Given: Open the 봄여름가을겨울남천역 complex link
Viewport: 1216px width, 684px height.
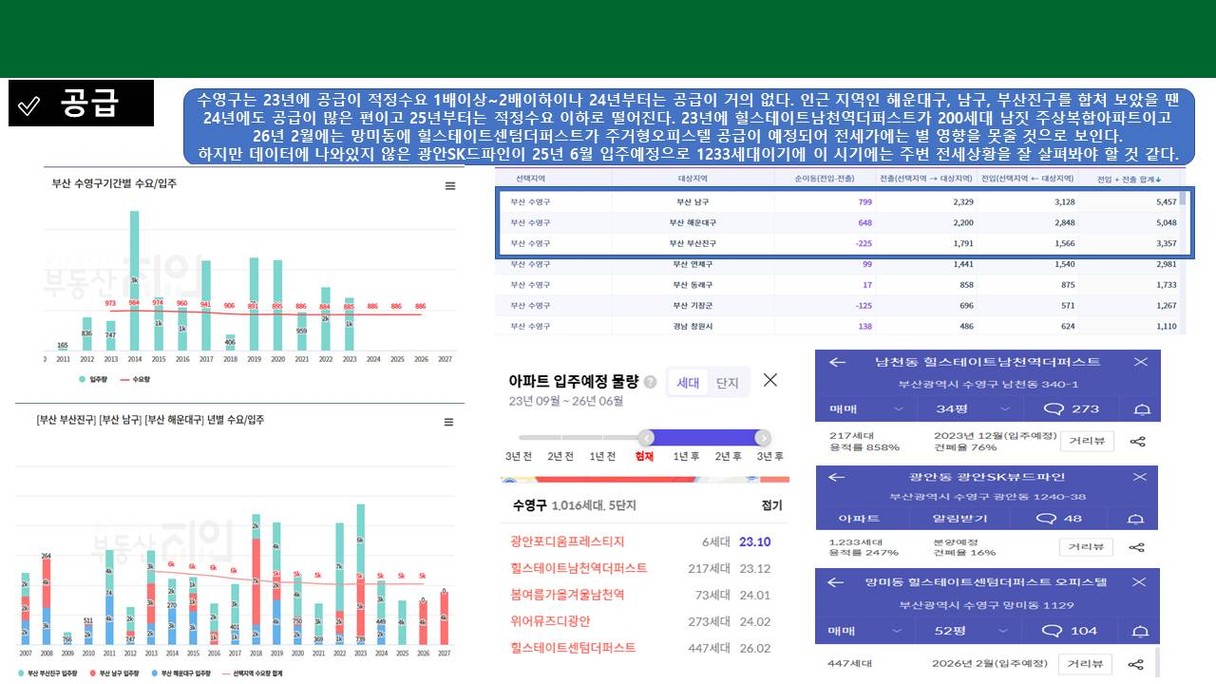Looking at the screenshot, I should coord(567,595).
